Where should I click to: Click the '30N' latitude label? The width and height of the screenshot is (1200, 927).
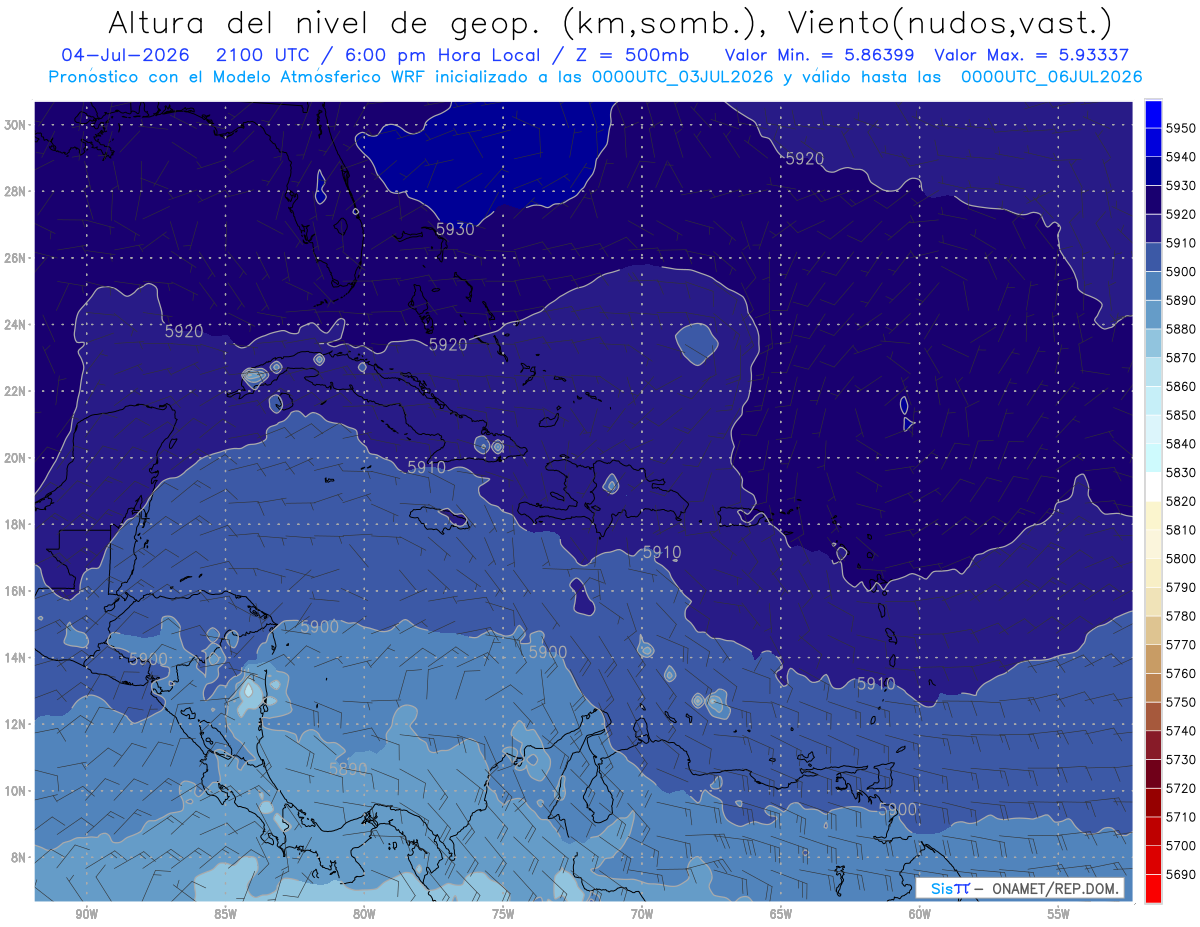pos(15,125)
